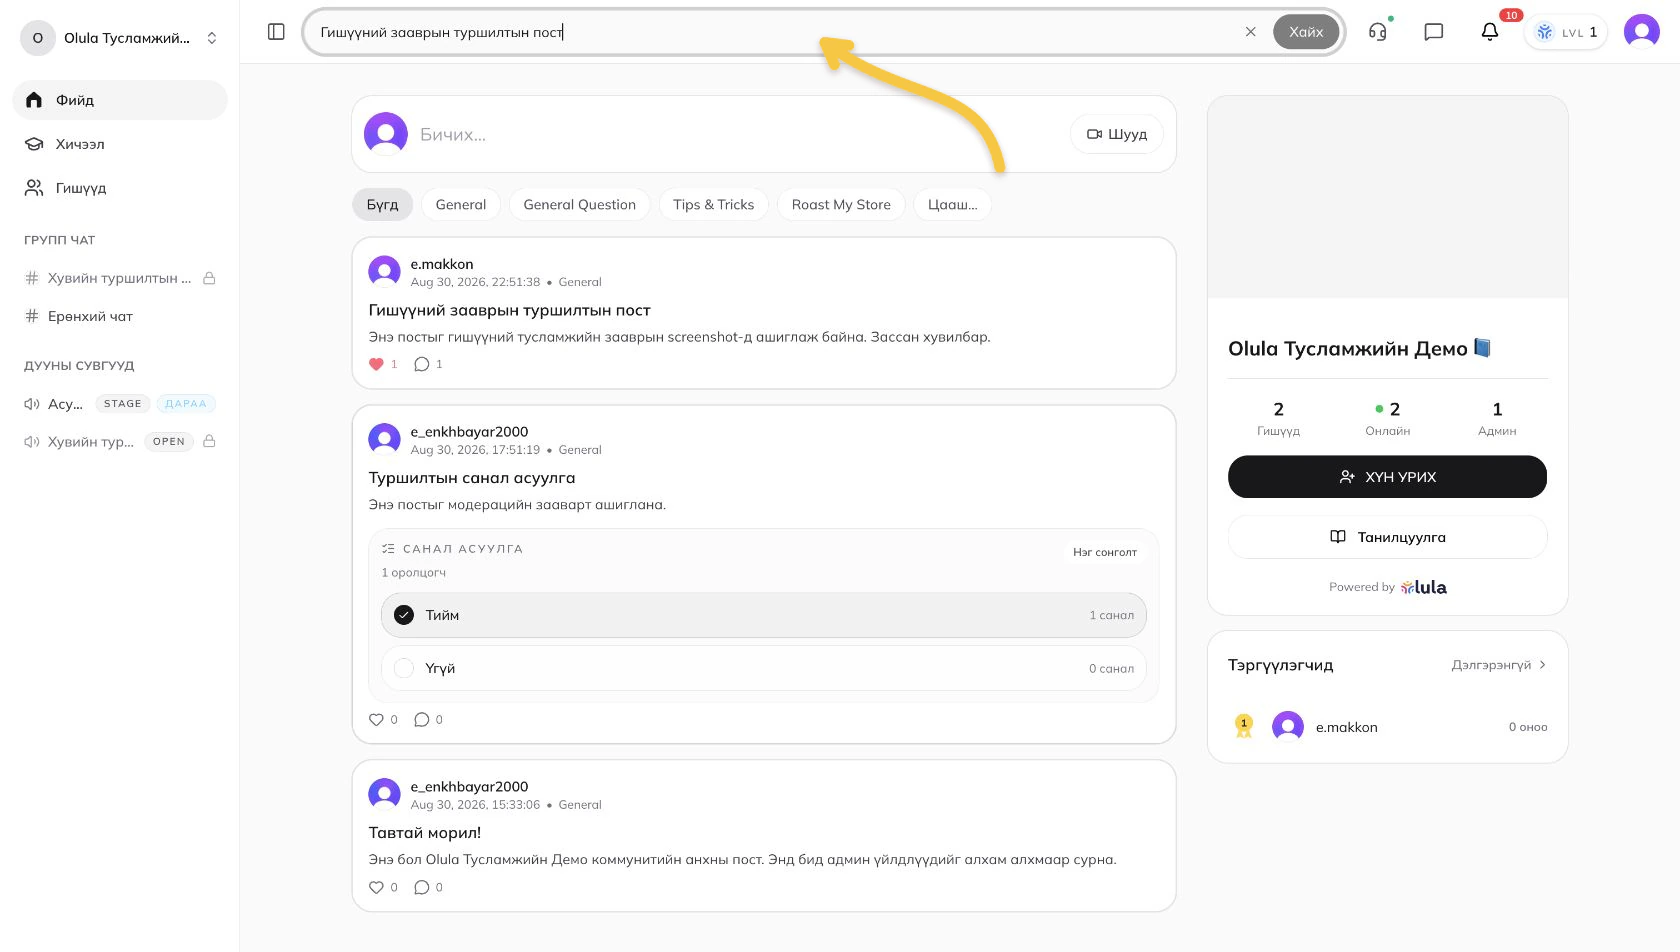
Task: Open the Powered by Olula link
Action: [x=1387, y=587]
